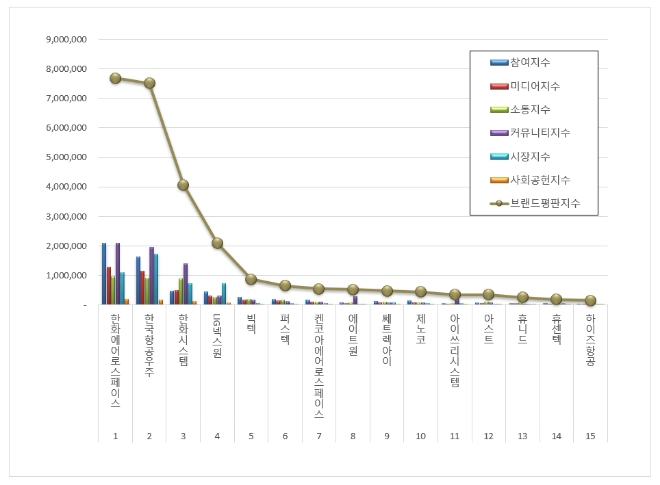Click the blue 참여지수 bar of 한화에어로스페이스
Image resolution: width=660 pixels, height=485 pixels.
104,273
